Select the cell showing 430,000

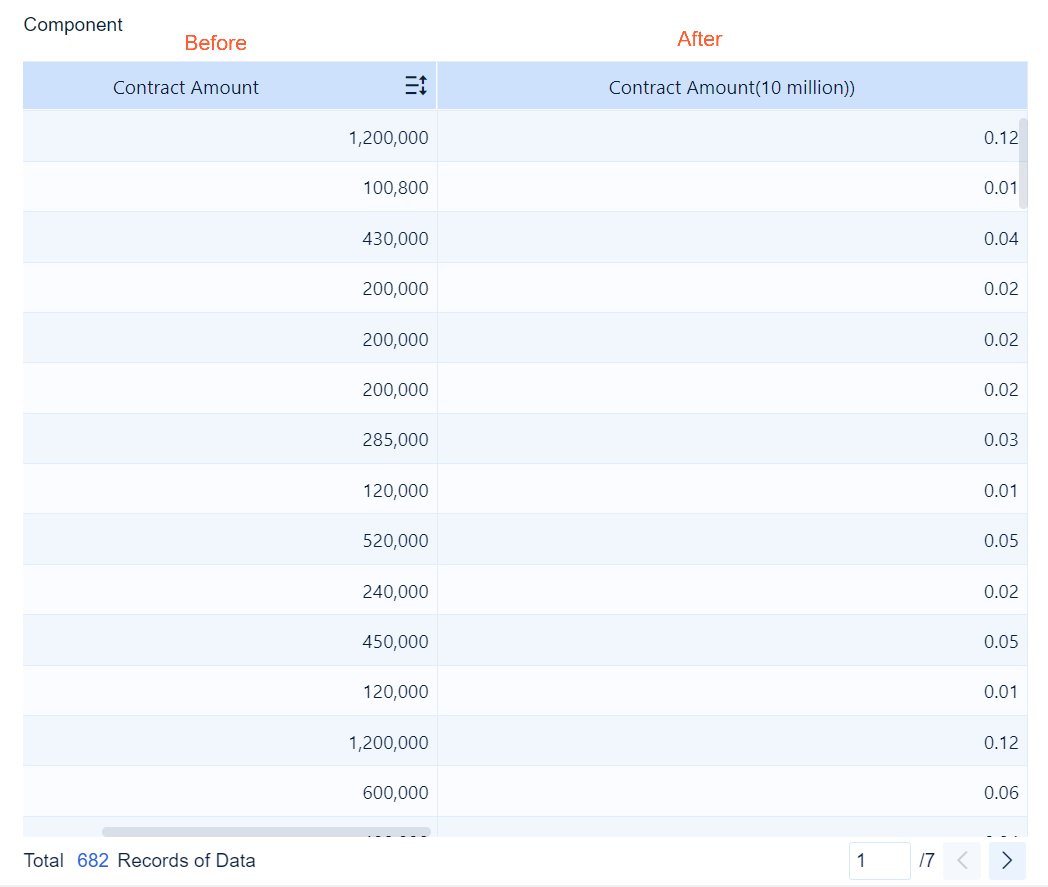[395, 238]
